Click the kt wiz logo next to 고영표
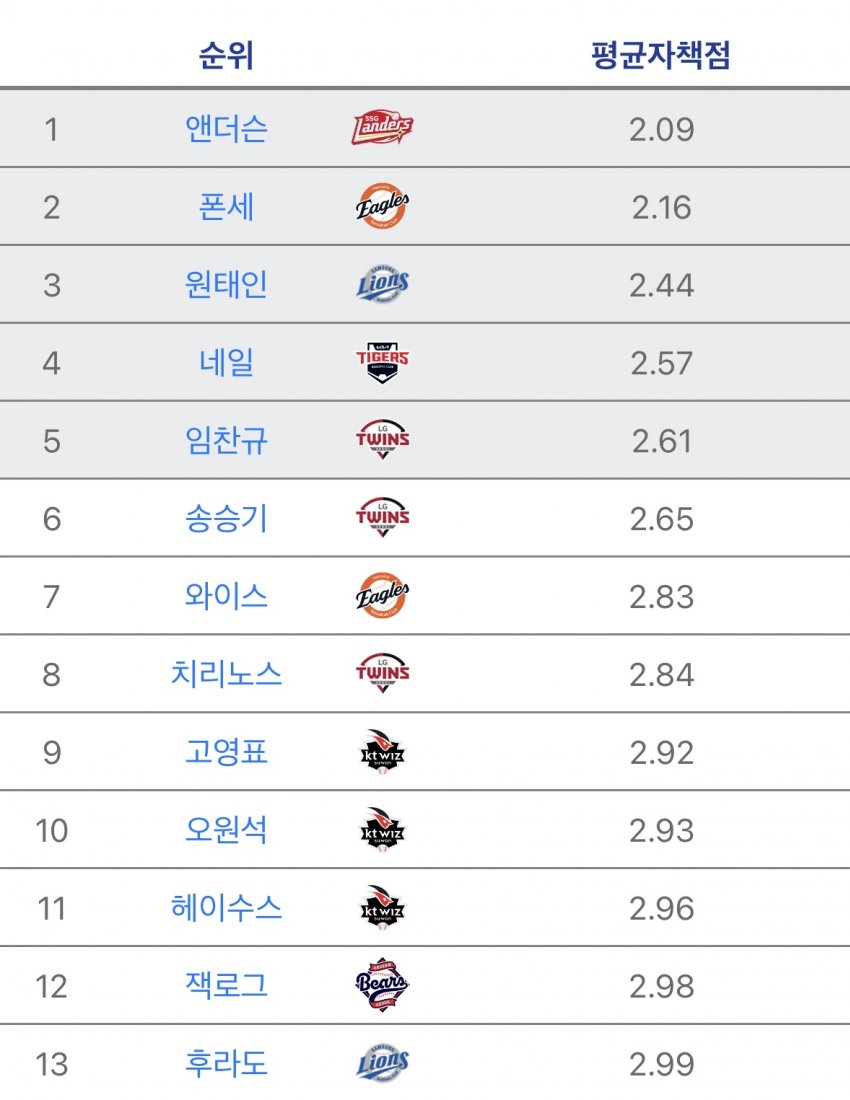850x1100 pixels. [x=382, y=752]
